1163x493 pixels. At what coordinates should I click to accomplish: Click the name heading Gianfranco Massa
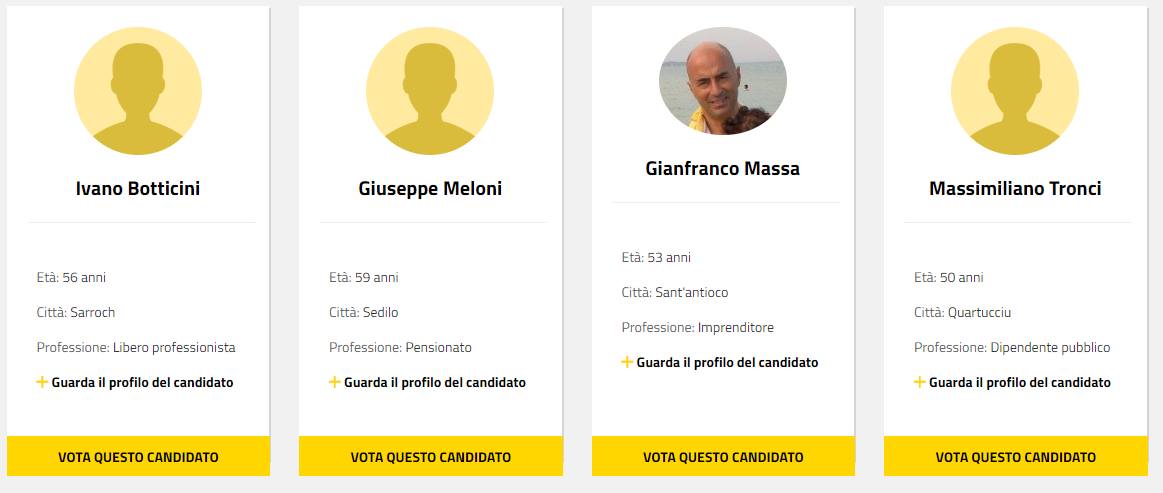pyautogui.click(x=723, y=168)
